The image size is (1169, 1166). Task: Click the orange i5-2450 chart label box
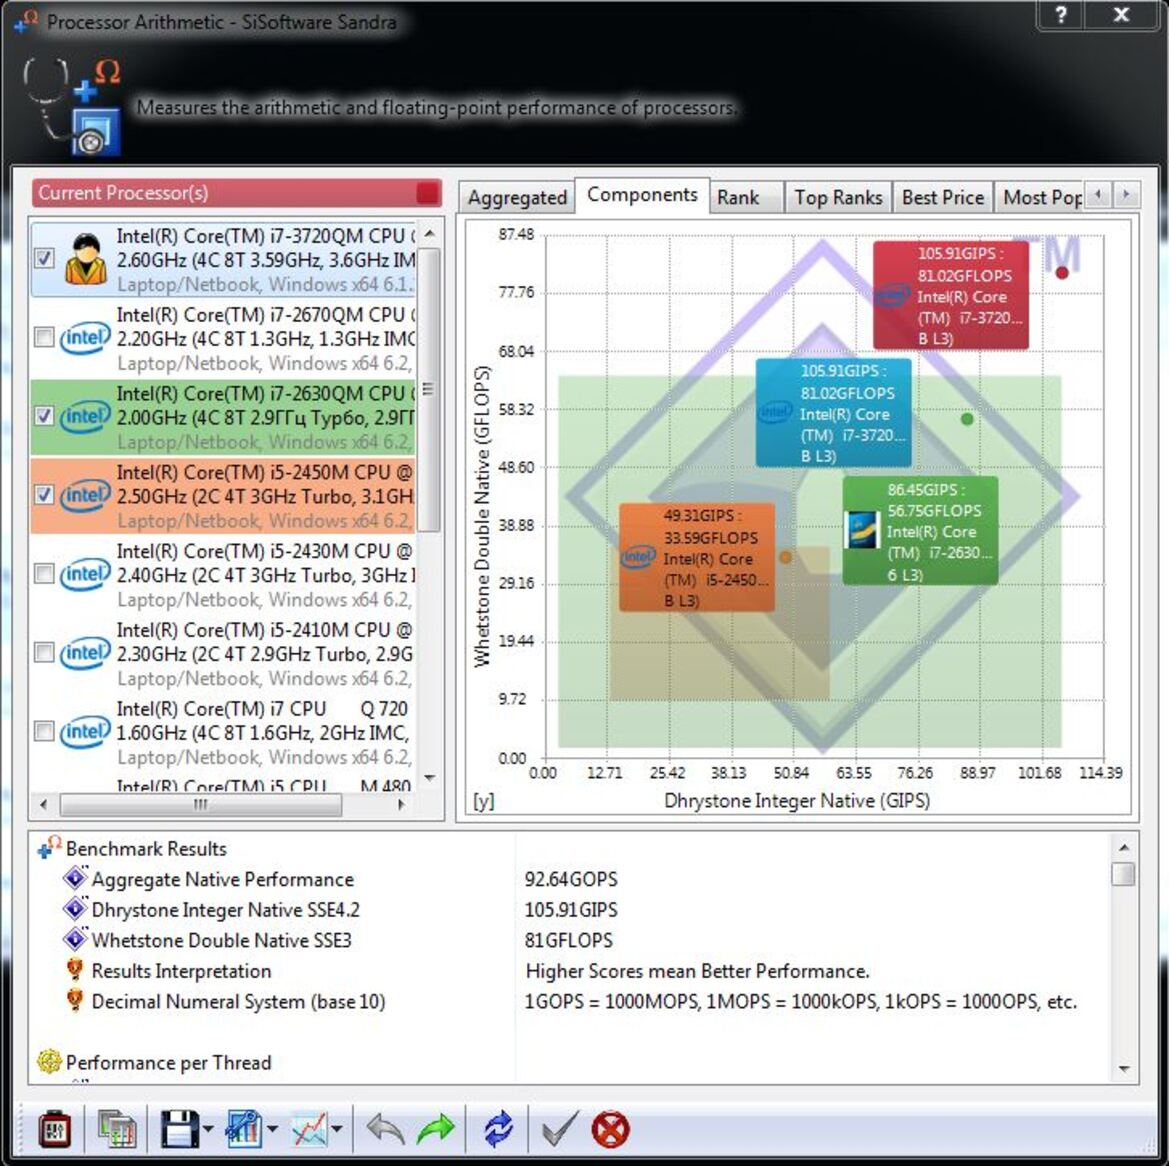point(697,558)
